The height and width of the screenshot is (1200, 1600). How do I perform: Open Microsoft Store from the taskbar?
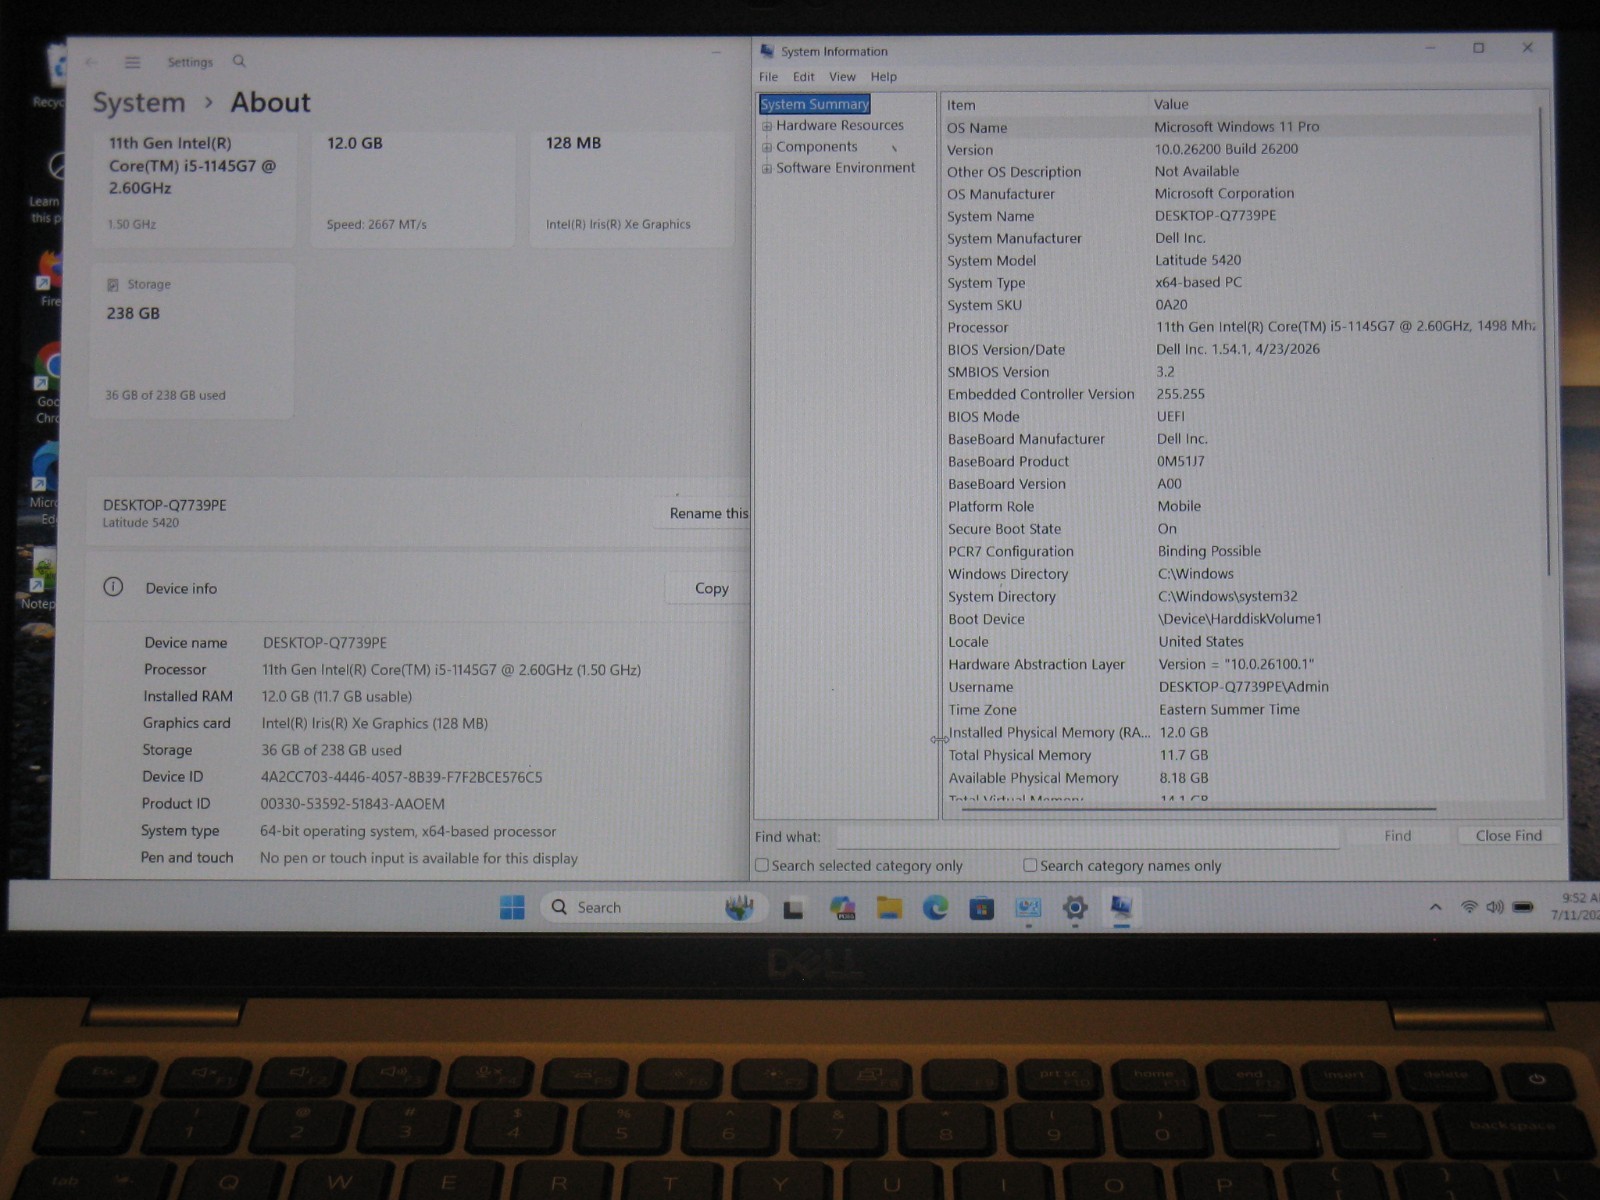click(x=981, y=908)
